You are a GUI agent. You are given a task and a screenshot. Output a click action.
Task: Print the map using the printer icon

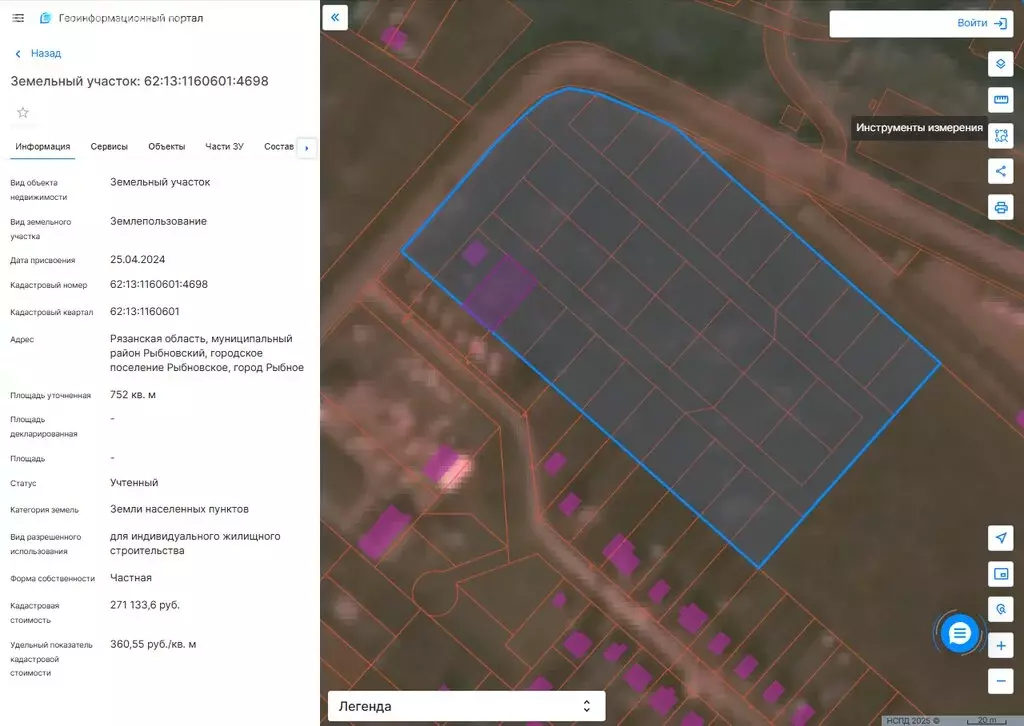pos(1000,208)
